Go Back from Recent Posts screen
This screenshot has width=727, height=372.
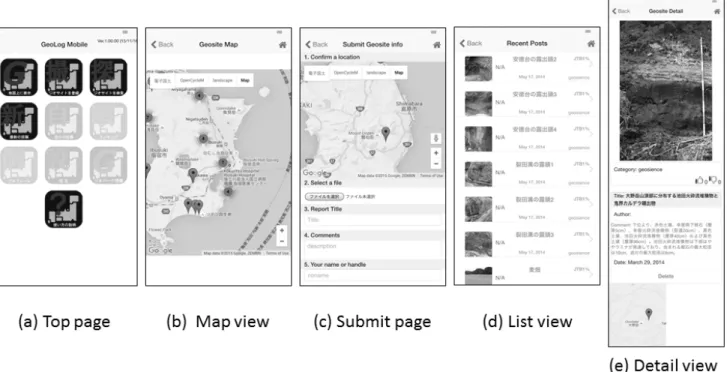click(x=471, y=43)
